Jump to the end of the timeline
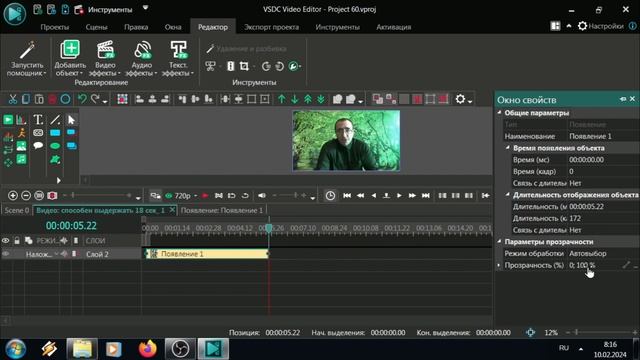The image size is (640, 360). click(426, 196)
